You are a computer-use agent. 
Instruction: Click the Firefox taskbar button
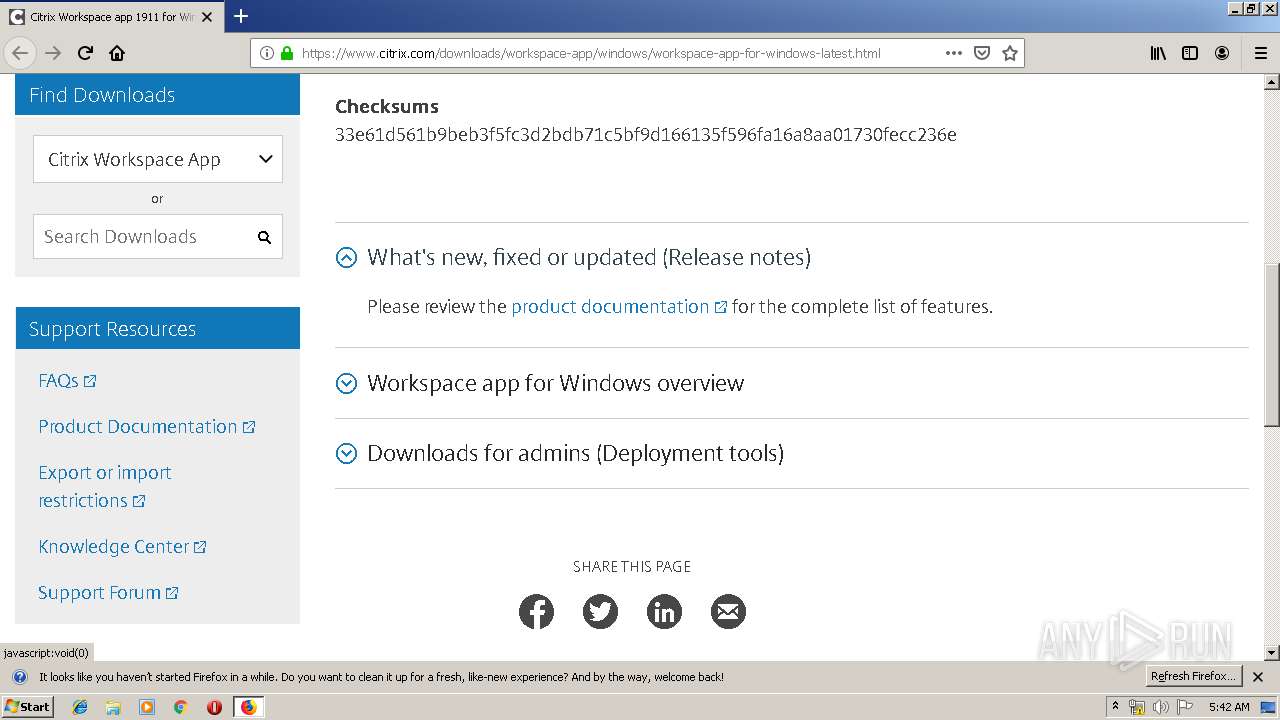pyautogui.click(x=248, y=707)
